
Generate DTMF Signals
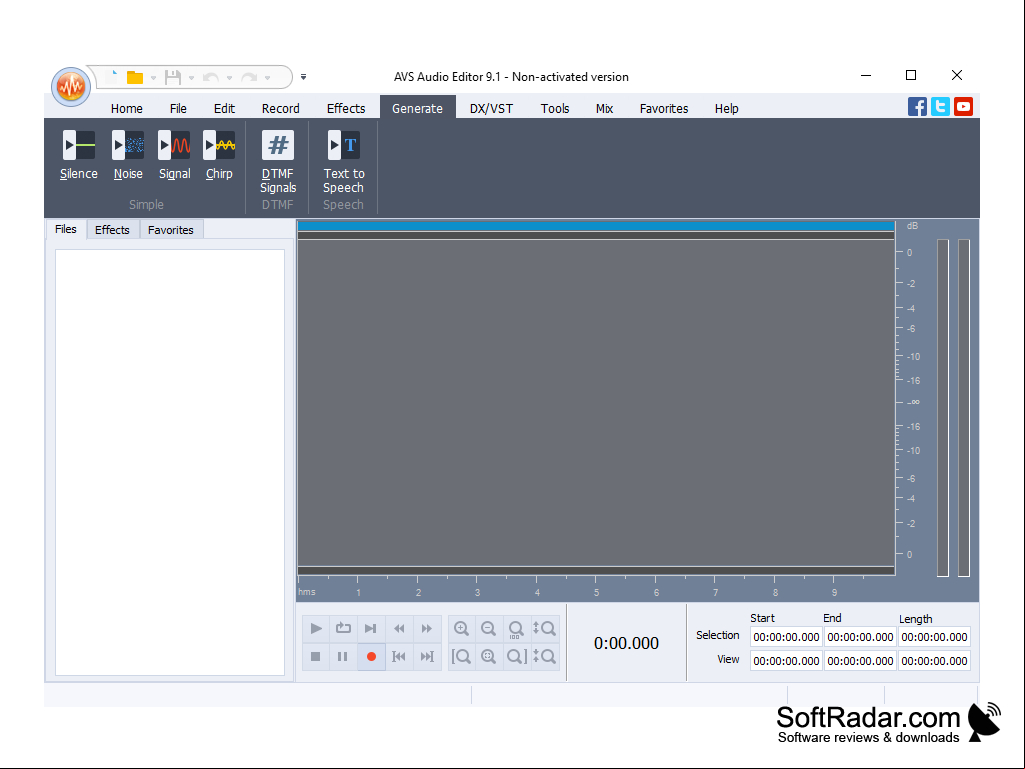[278, 162]
